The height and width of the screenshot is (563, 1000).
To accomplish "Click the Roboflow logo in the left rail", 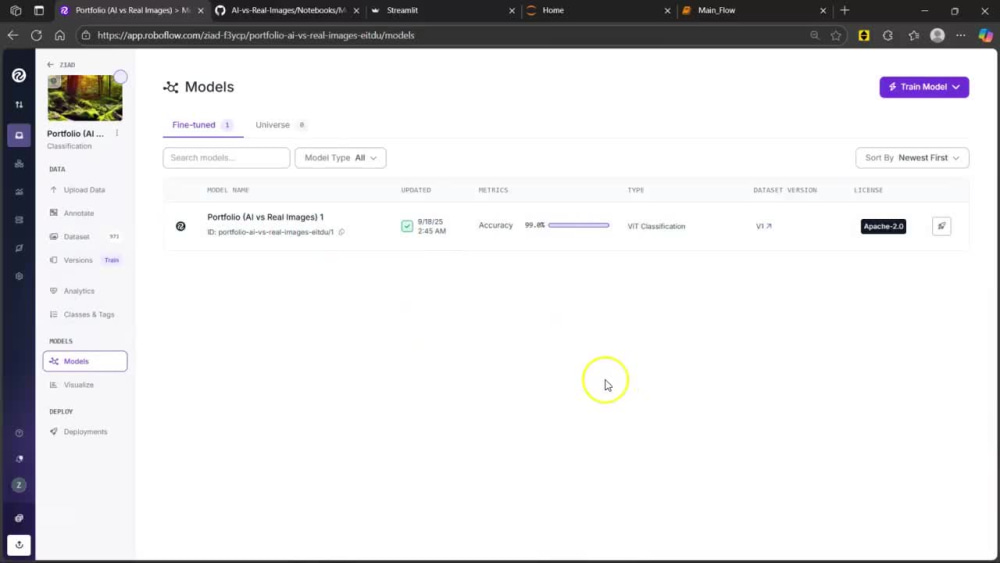I will click(x=18, y=75).
